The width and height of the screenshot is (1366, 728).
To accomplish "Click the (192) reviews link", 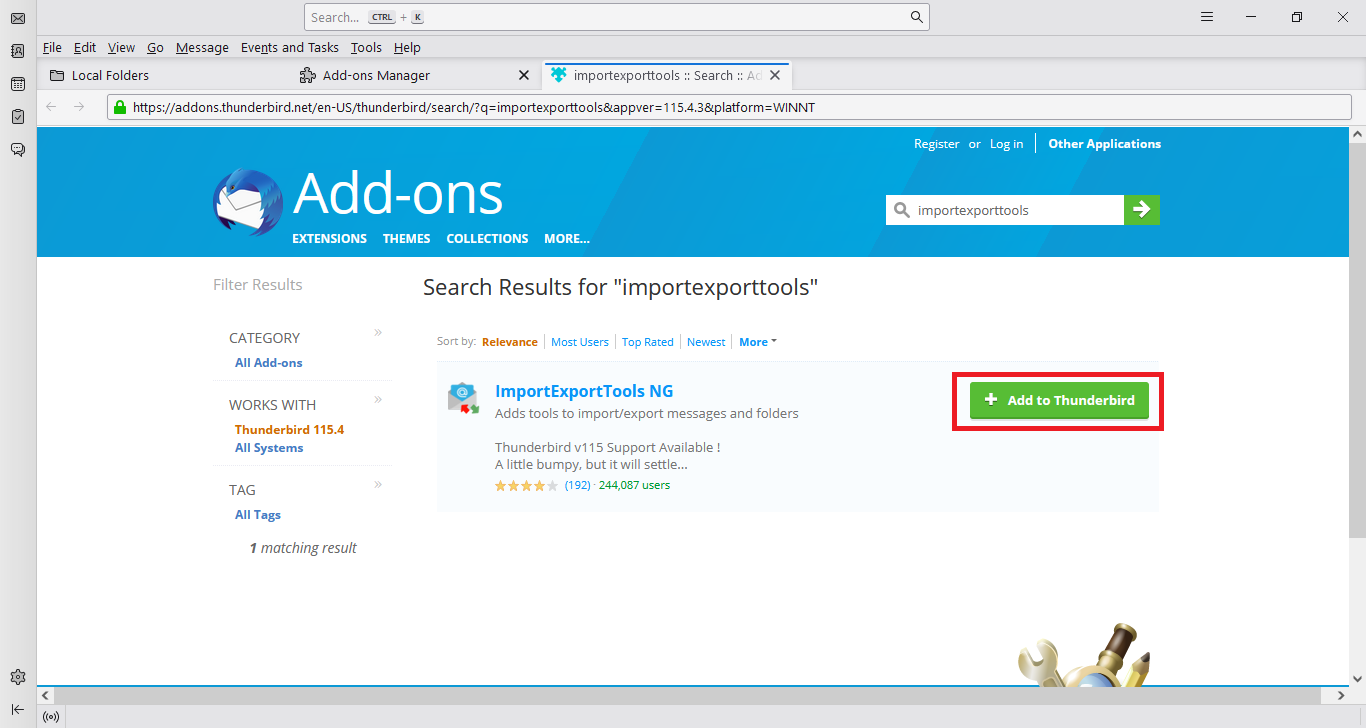I will (577, 486).
